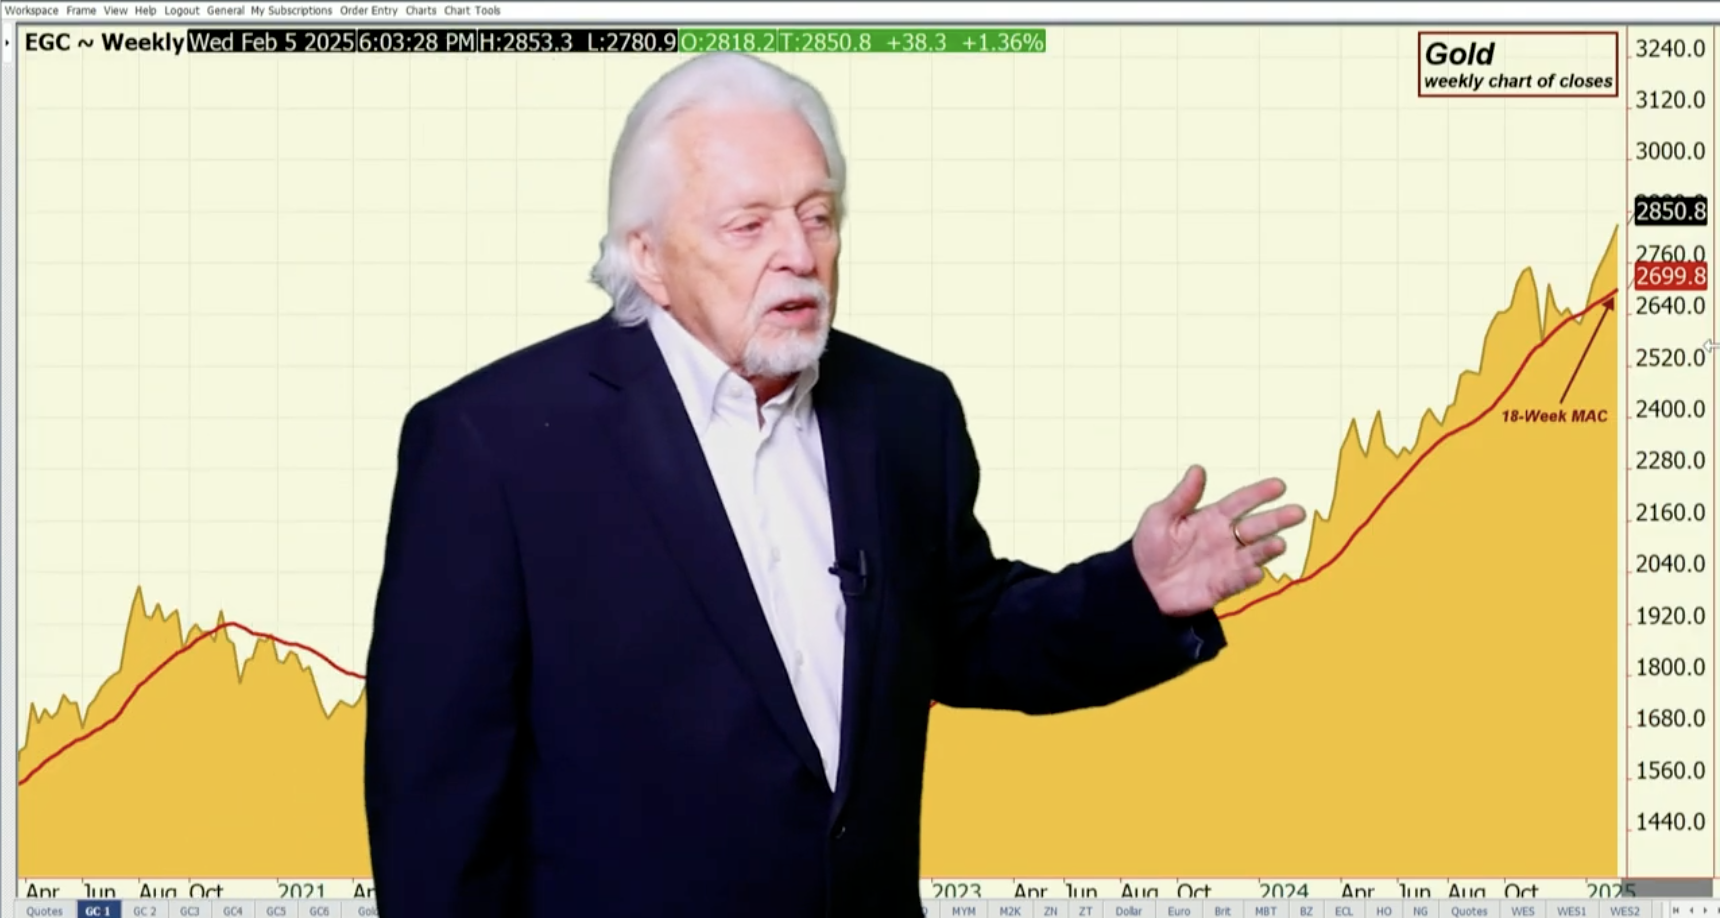The width and height of the screenshot is (1720, 918).
Task: Open the Help menu
Action: [x=145, y=10]
